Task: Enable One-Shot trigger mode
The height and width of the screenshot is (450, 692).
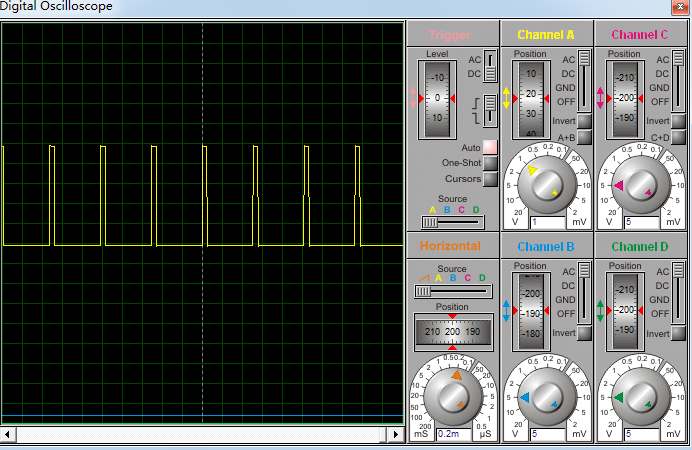Action: (490, 163)
